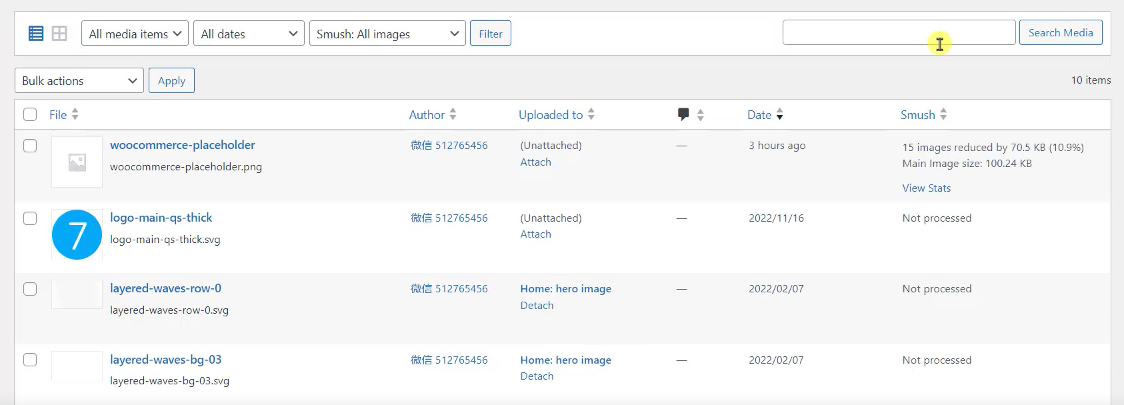Image resolution: width=1124 pixels, height=405 pixels.
Task: Focus the media search input field
Action: (x=898, y=33)
